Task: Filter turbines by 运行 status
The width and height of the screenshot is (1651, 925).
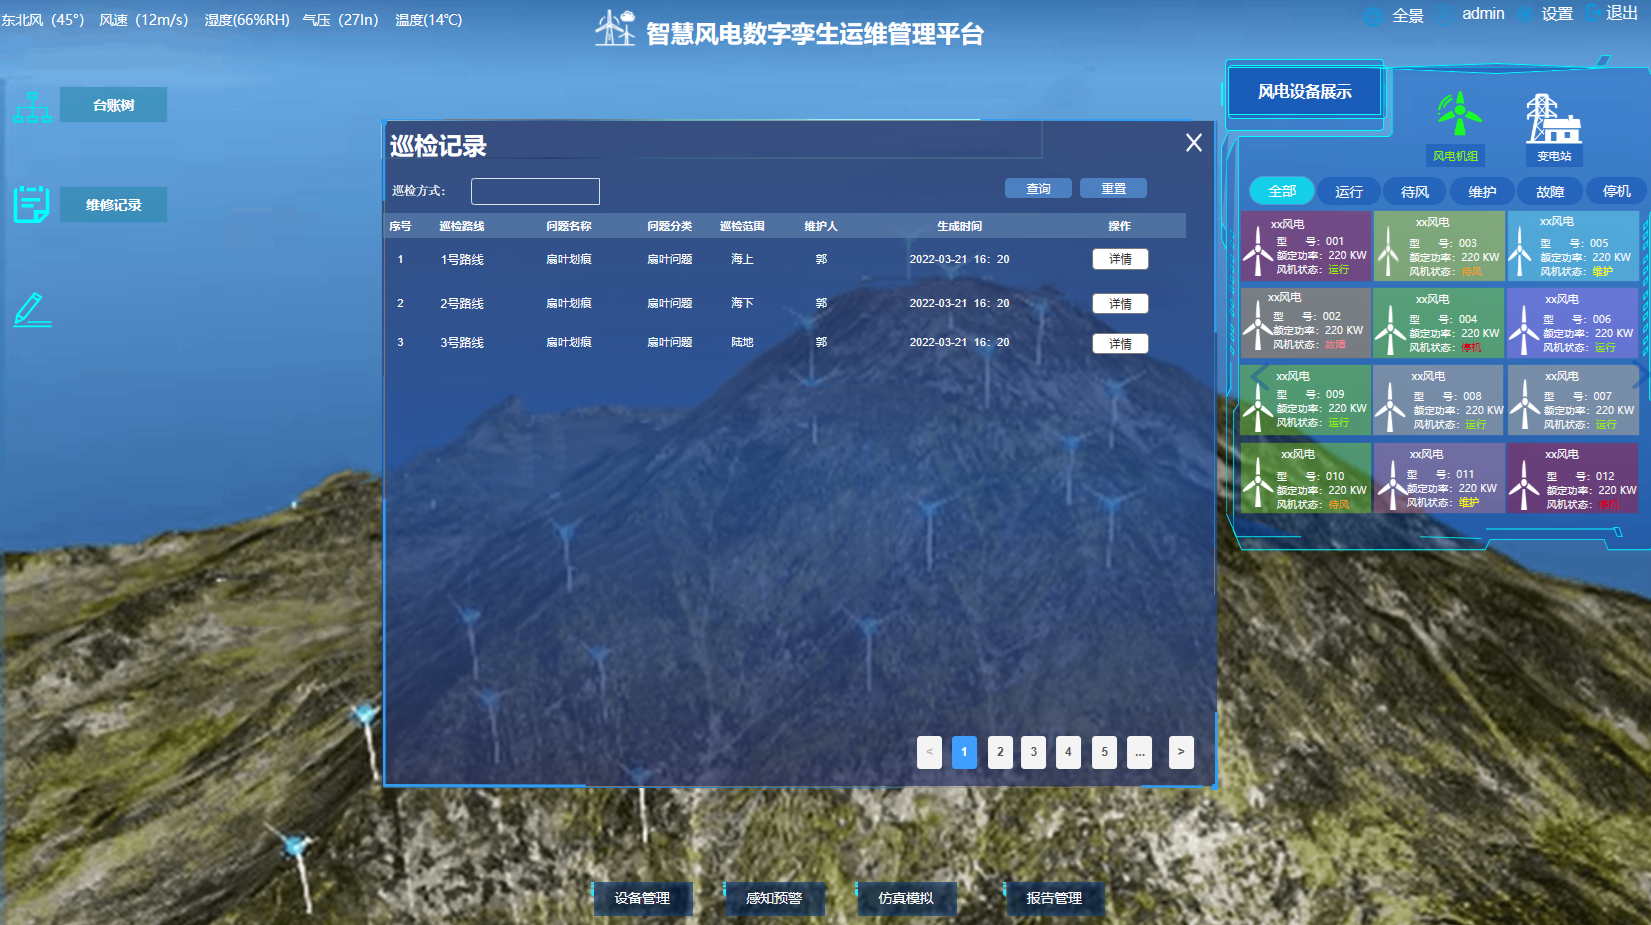Action: tap(1348, 191)
